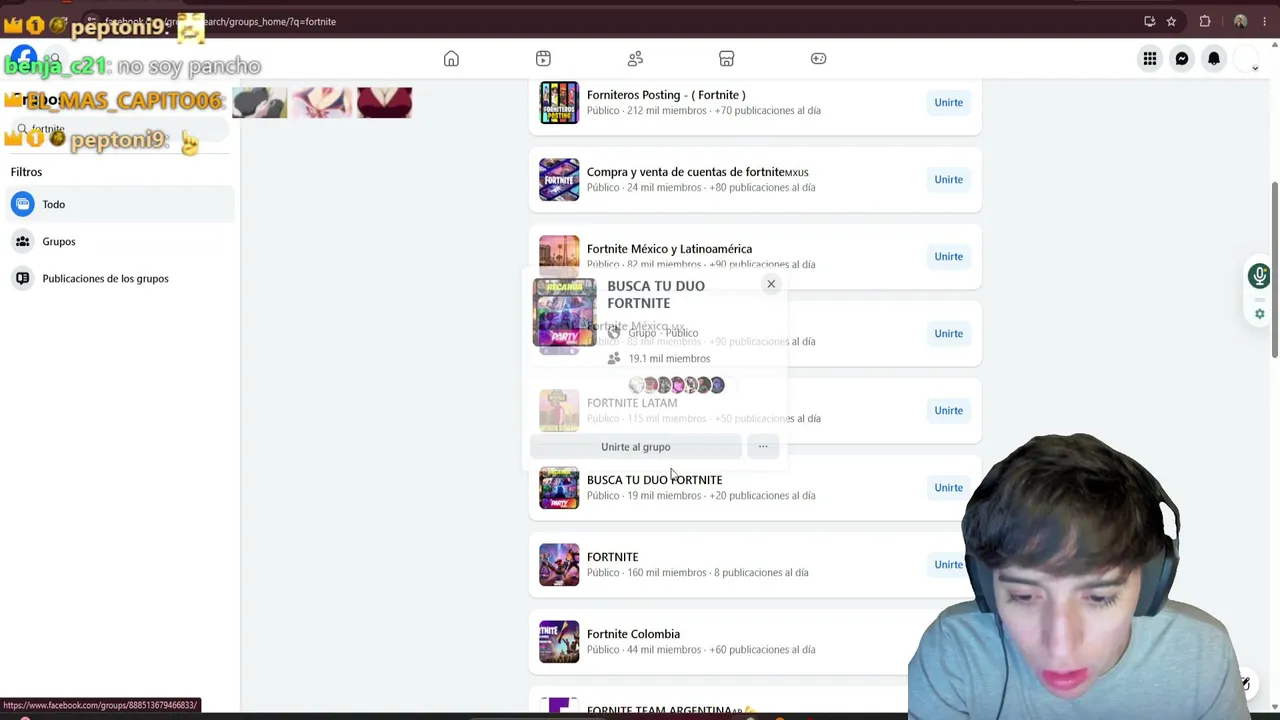1280x720 pixels.
Task: Join Fortnite México y Latinoamérica group
Action: pos(949,256)
